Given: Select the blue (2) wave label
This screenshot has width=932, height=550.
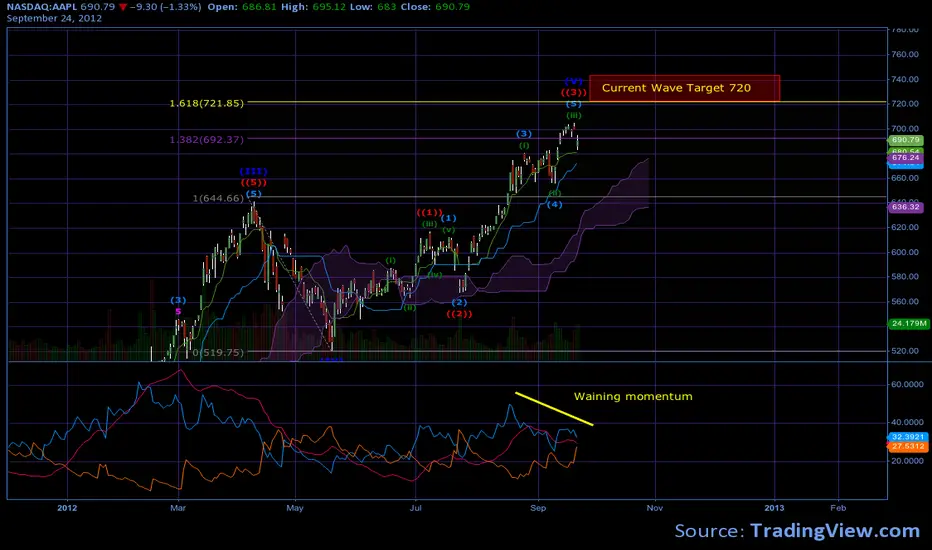Looking at the screenshot, I should tap(459, 303).
